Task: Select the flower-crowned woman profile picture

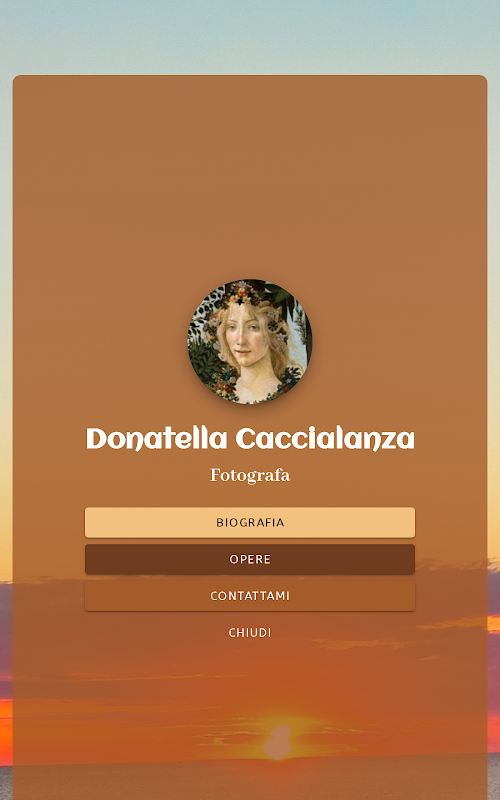Action: coord(250,341)
